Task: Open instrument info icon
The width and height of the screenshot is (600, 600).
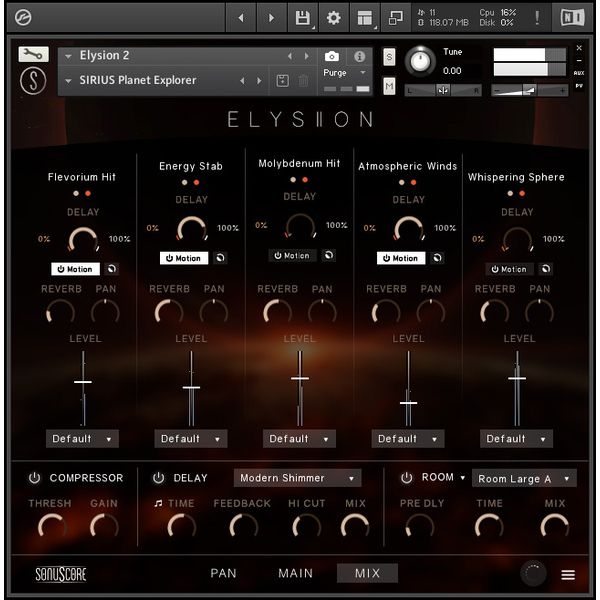Action: point(359,57)
